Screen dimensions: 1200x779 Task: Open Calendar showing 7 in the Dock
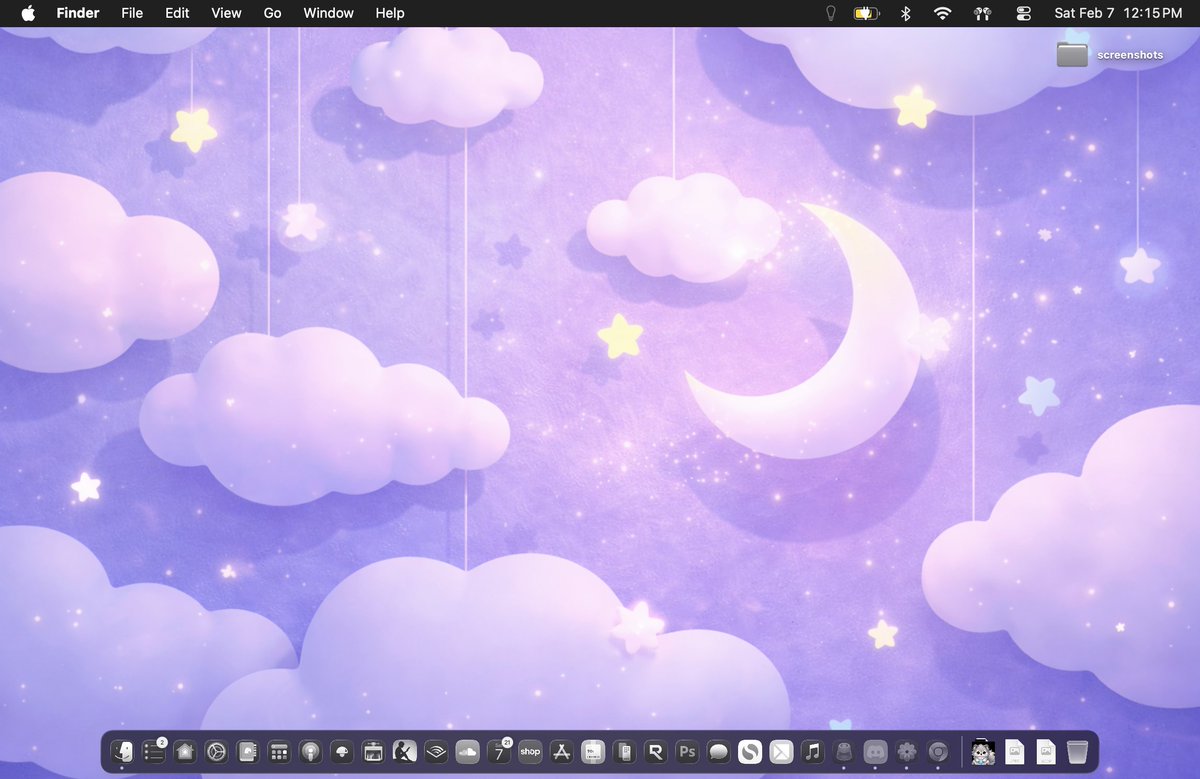pyautogui.click(x=499, y=751)
